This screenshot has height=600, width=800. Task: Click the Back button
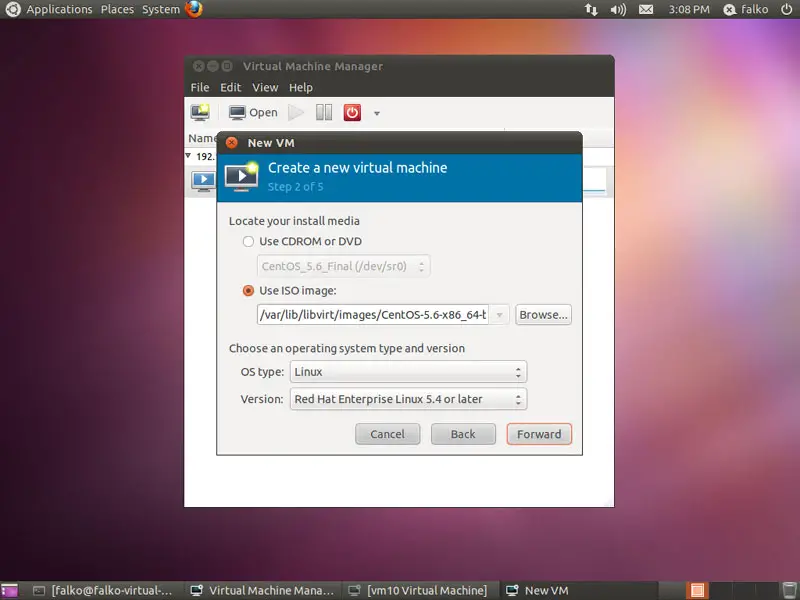463,434
